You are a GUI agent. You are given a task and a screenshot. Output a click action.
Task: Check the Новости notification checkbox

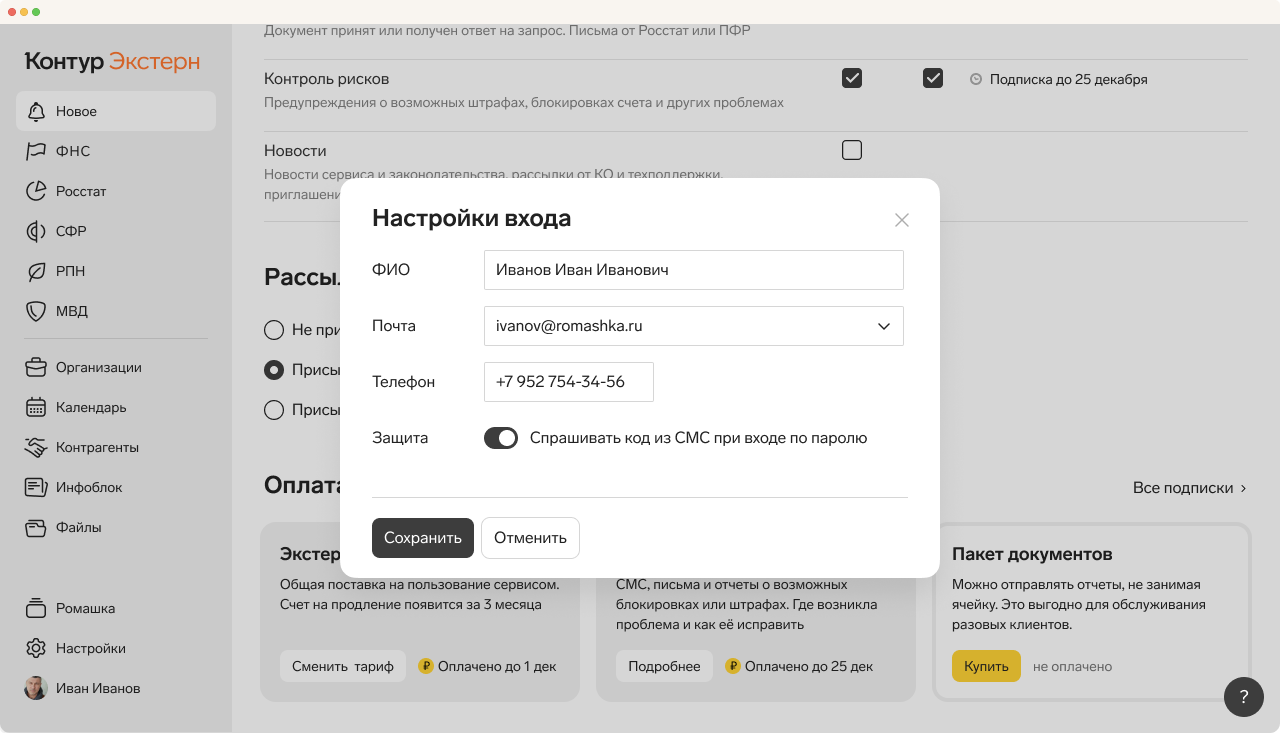pyautogui.click(x=852, y=150)
